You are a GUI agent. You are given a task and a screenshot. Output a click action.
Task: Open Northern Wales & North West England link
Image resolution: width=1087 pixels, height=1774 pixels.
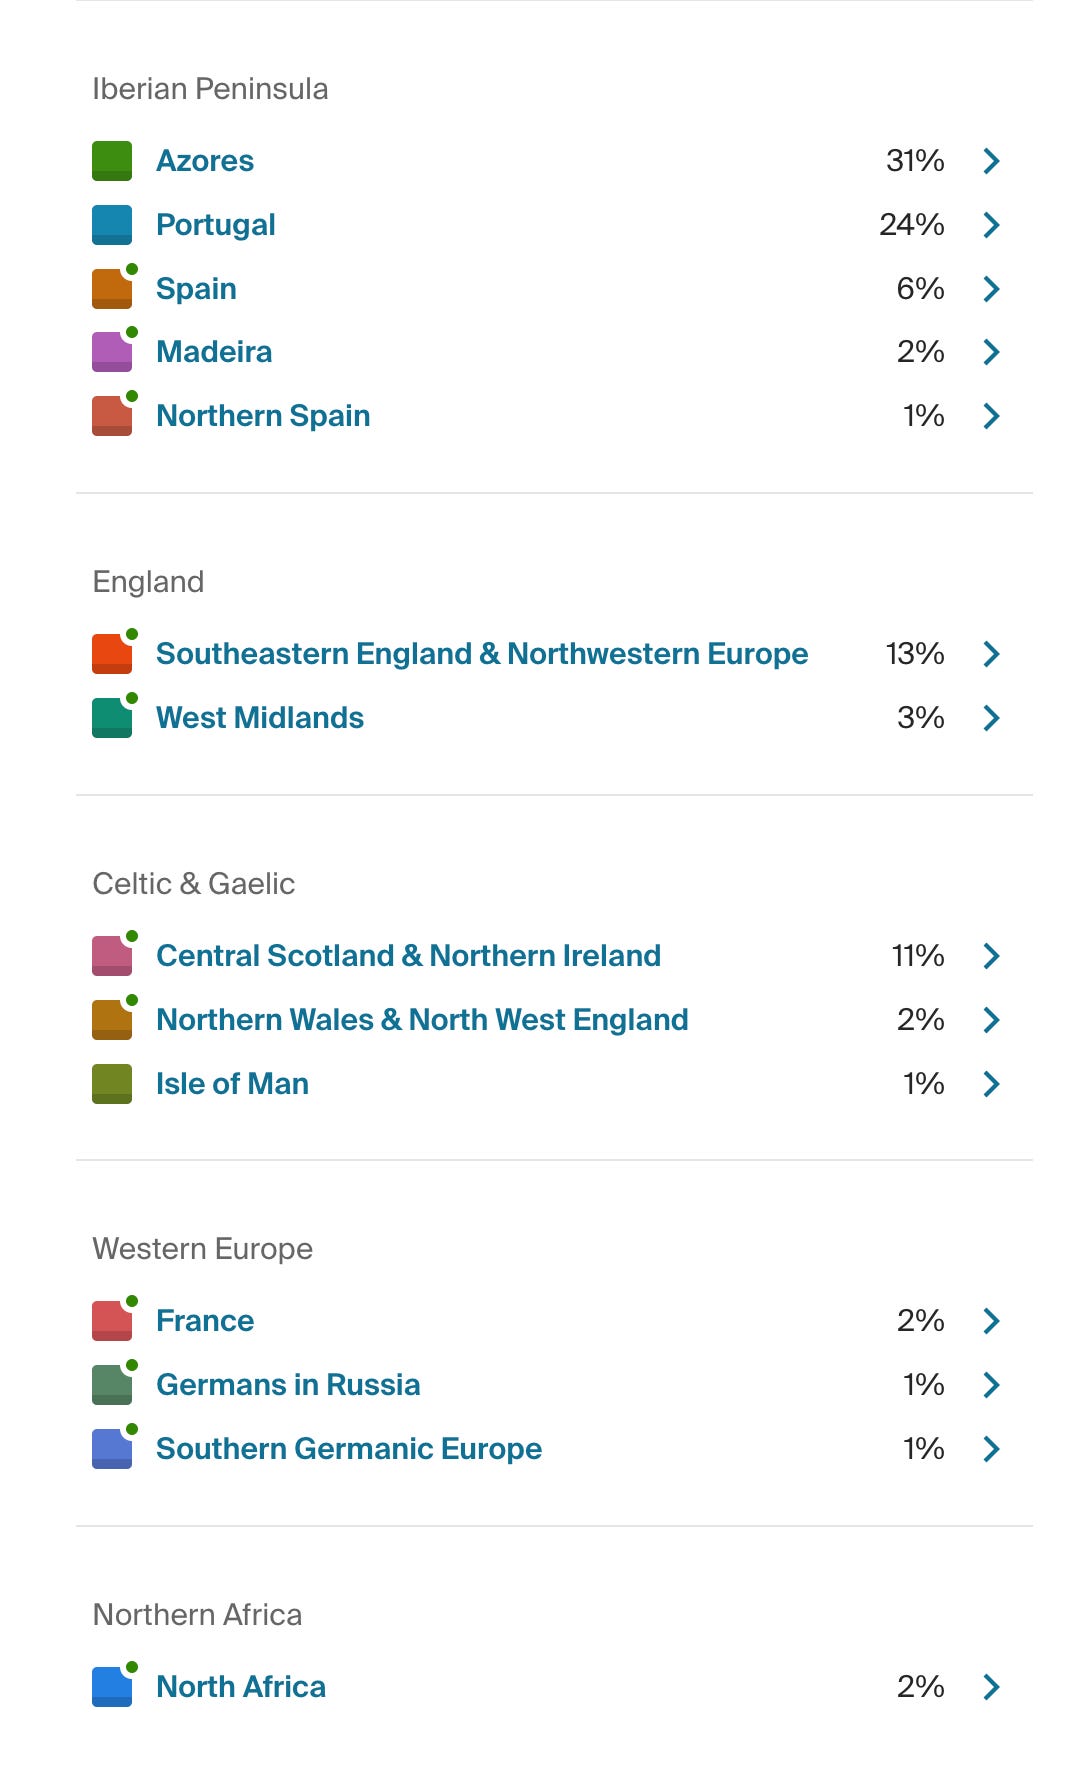coord(422,1020)
